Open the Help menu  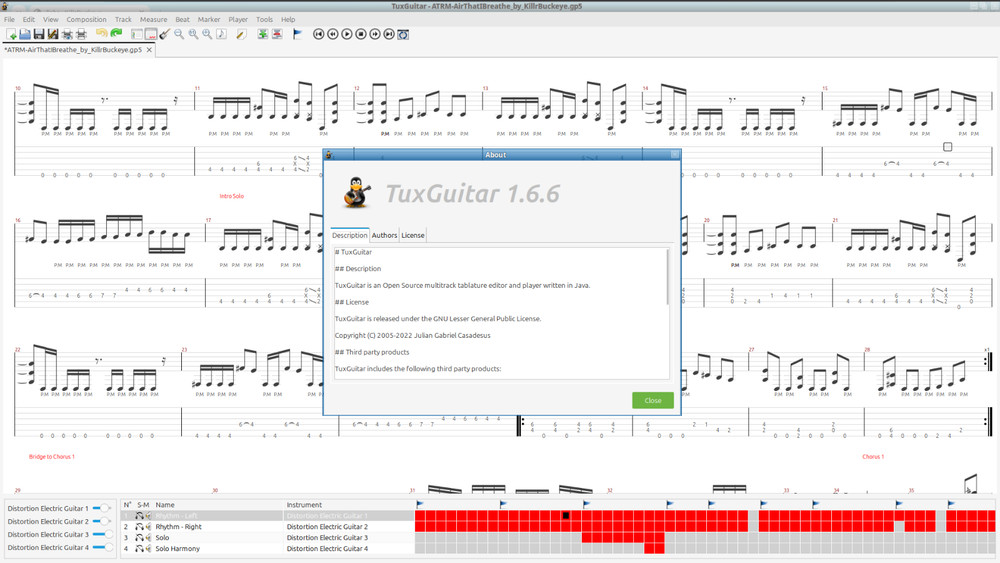click(x=288, y=19)
